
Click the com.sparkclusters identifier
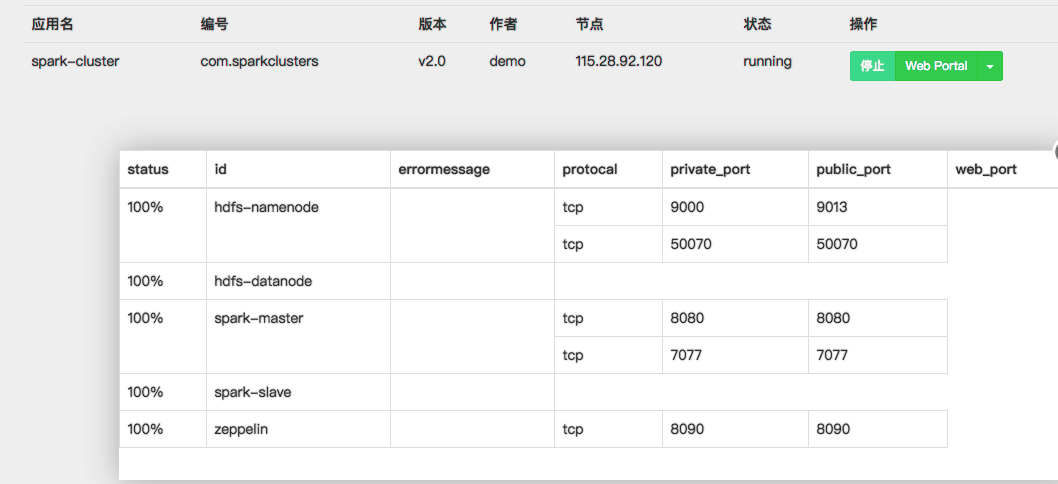[259, 61]
